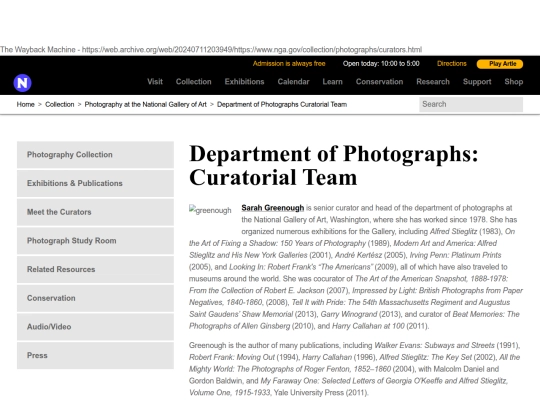The height and width of the screenshot is (405, 540).
Task: Open the Visit menu
Action: point(155,82)
